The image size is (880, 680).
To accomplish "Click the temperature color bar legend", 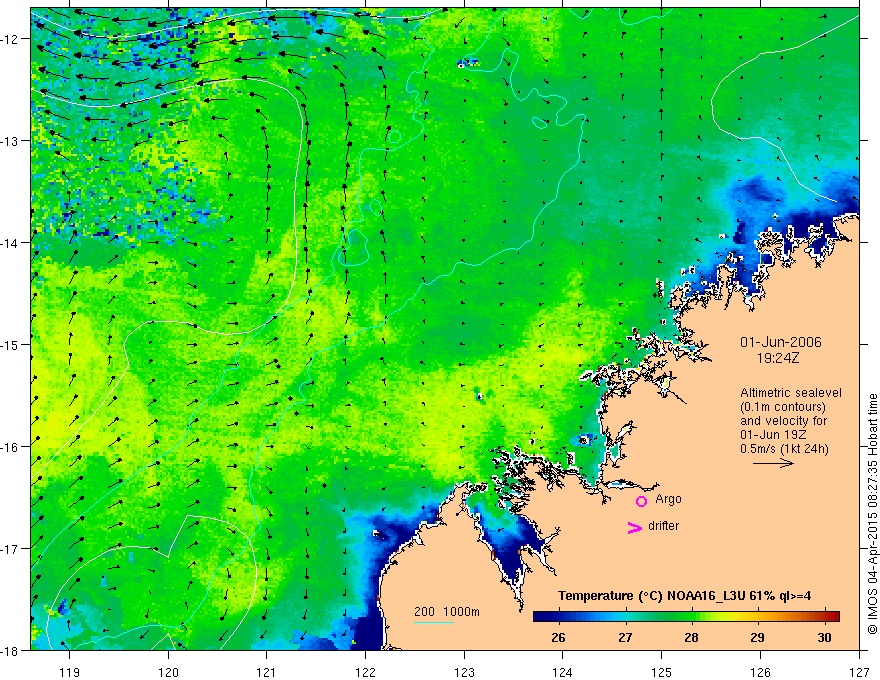I will click(x=686, y=616).
